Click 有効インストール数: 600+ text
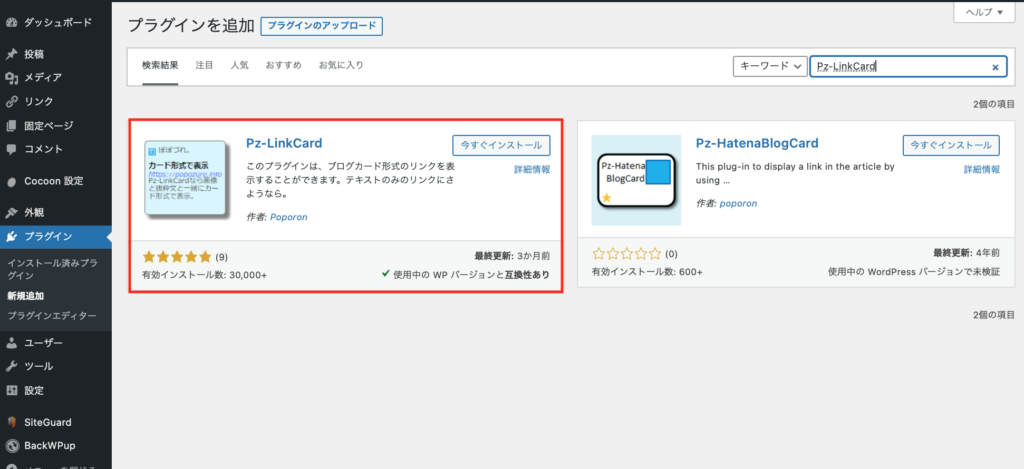This screenshot has width=1024, height=469. 647,272
